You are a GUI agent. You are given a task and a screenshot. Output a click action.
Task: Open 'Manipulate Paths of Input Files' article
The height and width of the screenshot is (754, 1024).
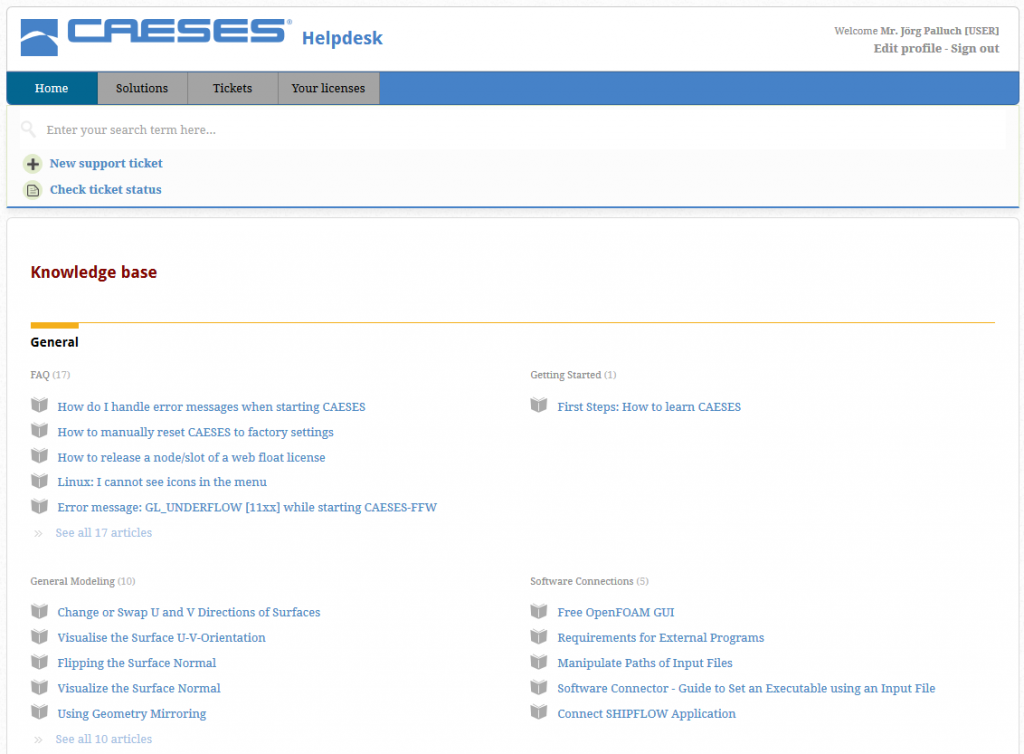(x=645, y=663)
